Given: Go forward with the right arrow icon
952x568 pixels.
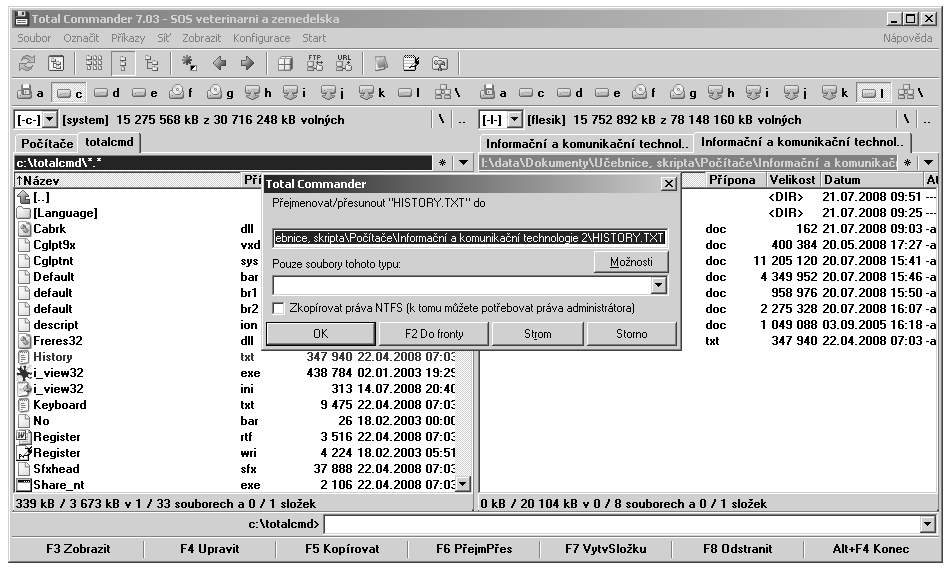Looking at the screenshot, I should click(x=247, y=63).
